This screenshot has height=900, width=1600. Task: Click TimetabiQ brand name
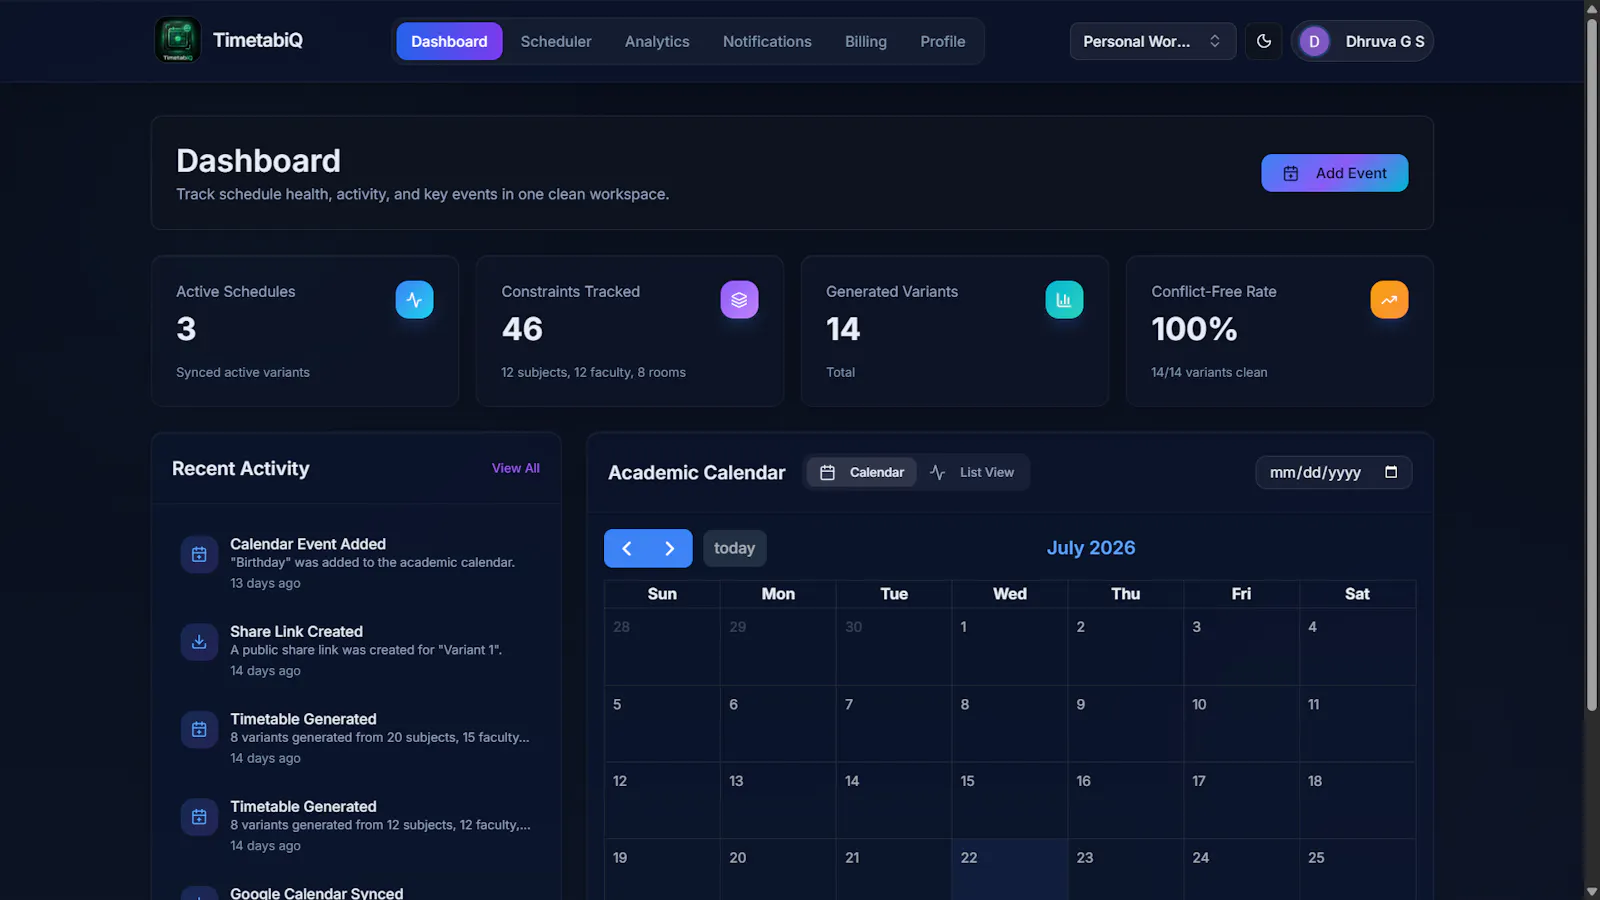pyautogui.click(x=258, y=40)
